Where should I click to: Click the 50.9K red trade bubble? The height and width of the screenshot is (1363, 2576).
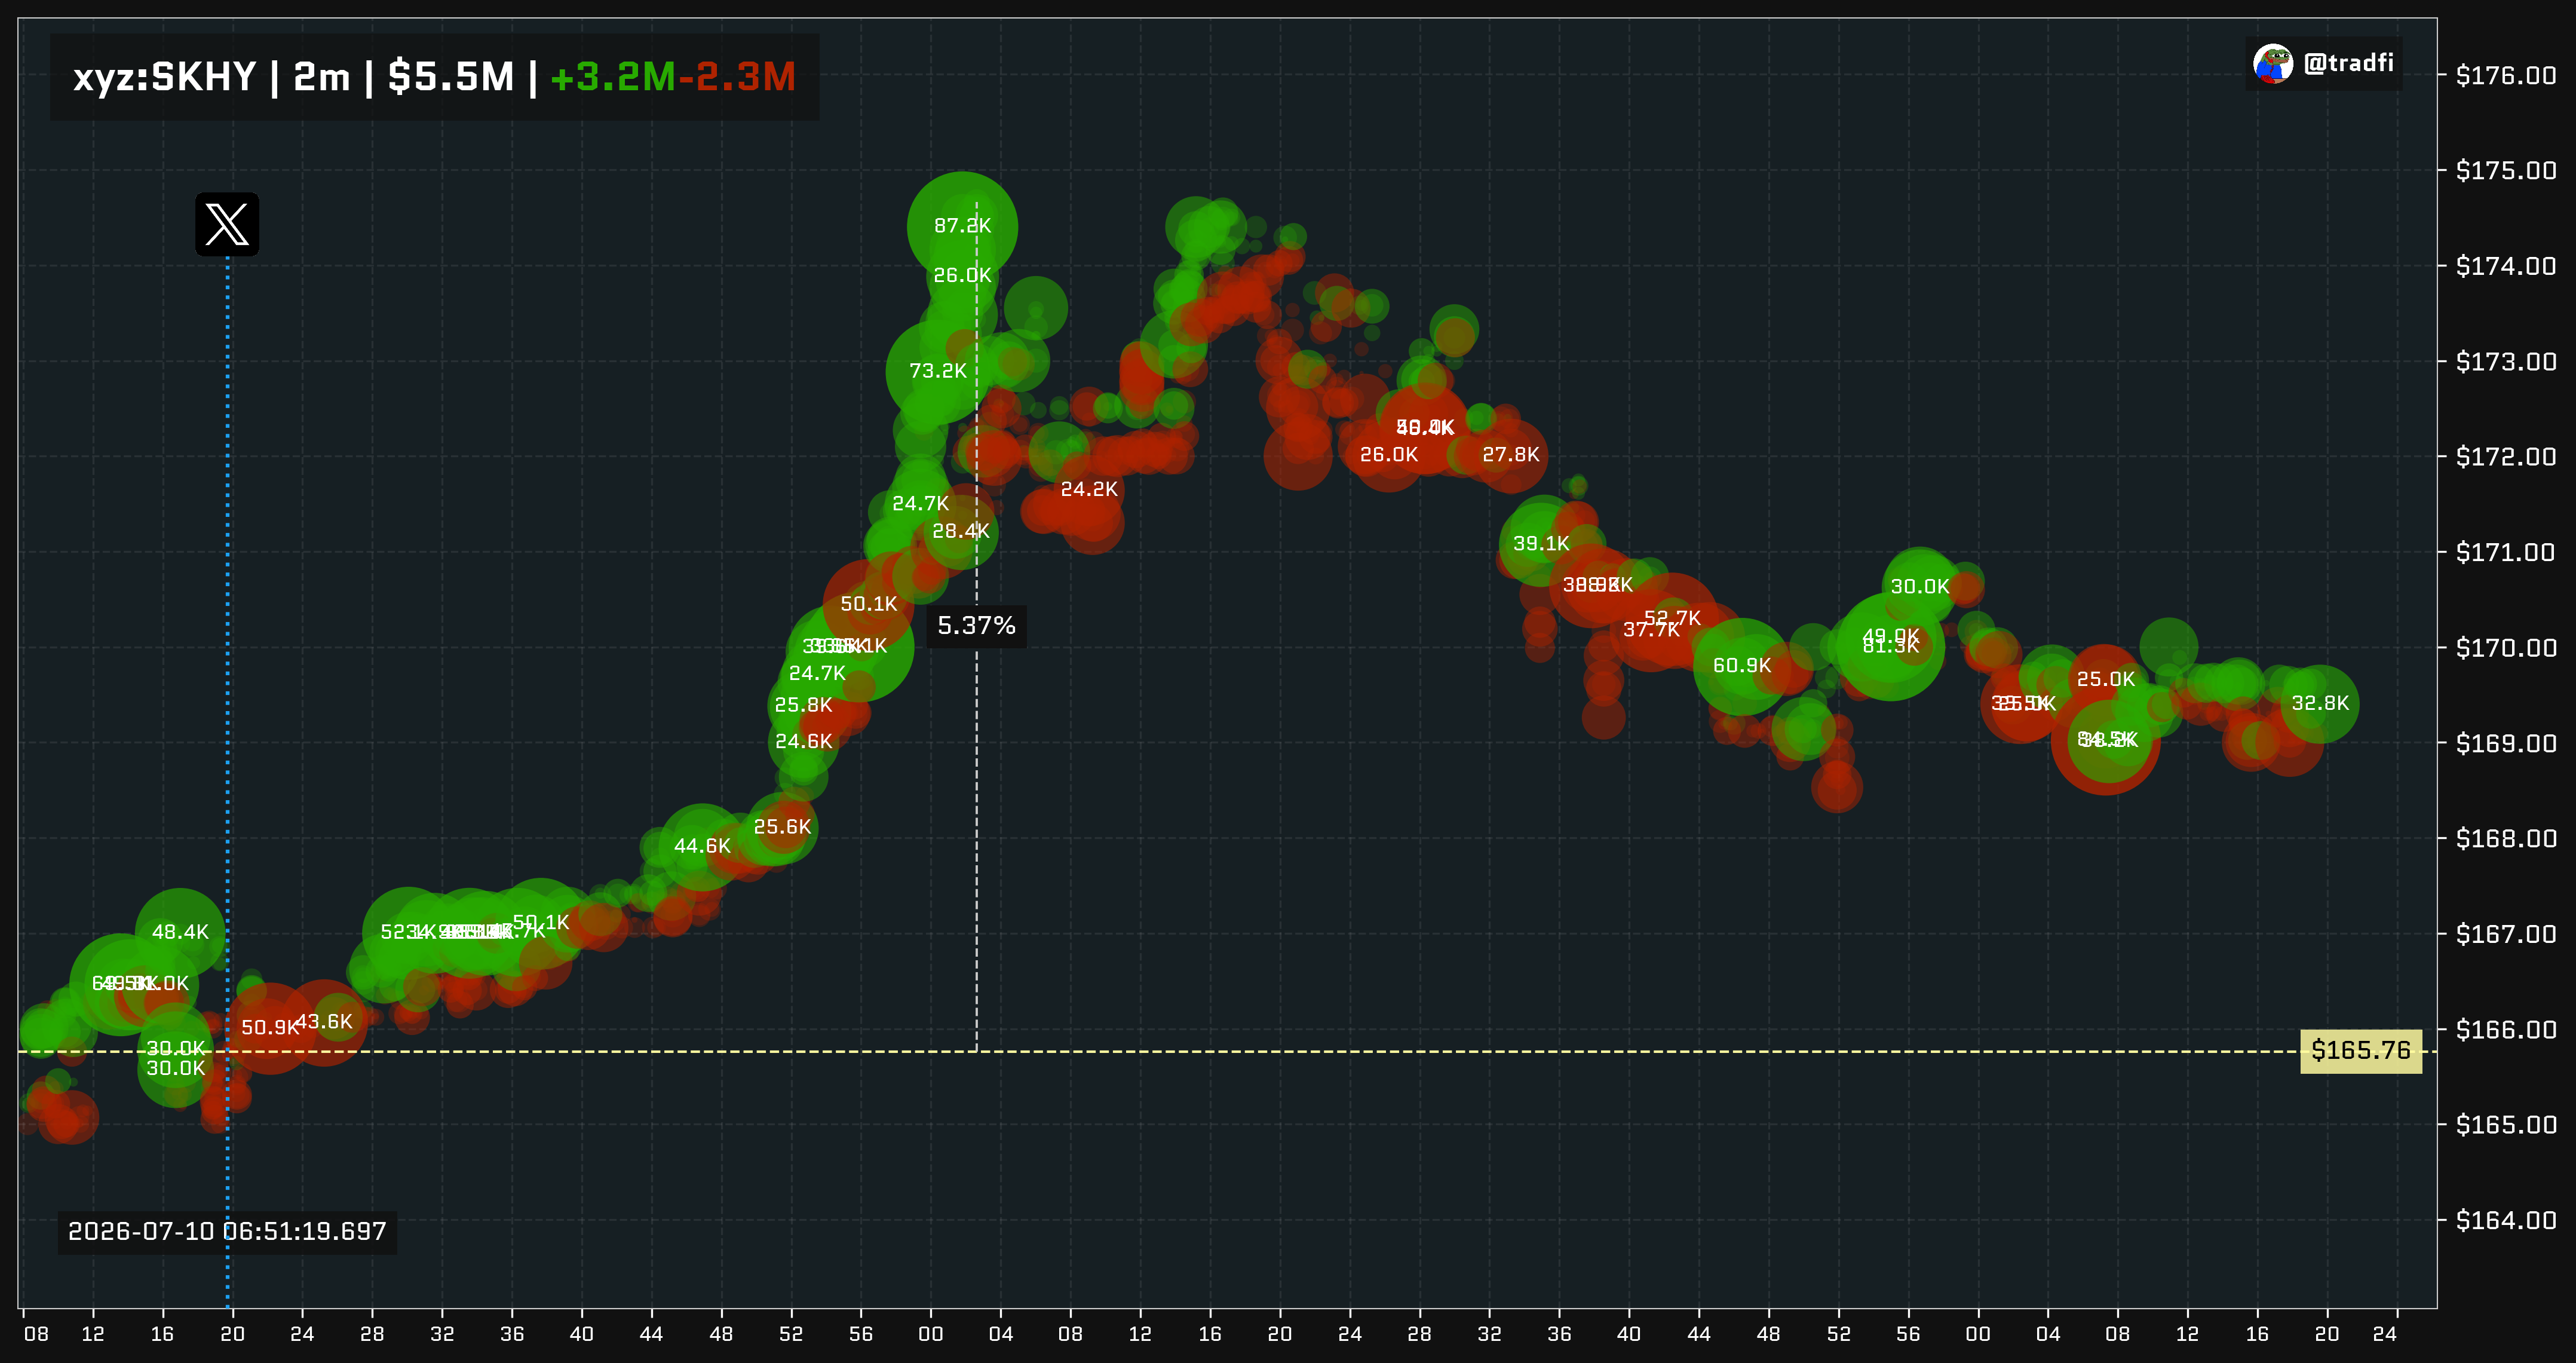(x=269, y=1028)
